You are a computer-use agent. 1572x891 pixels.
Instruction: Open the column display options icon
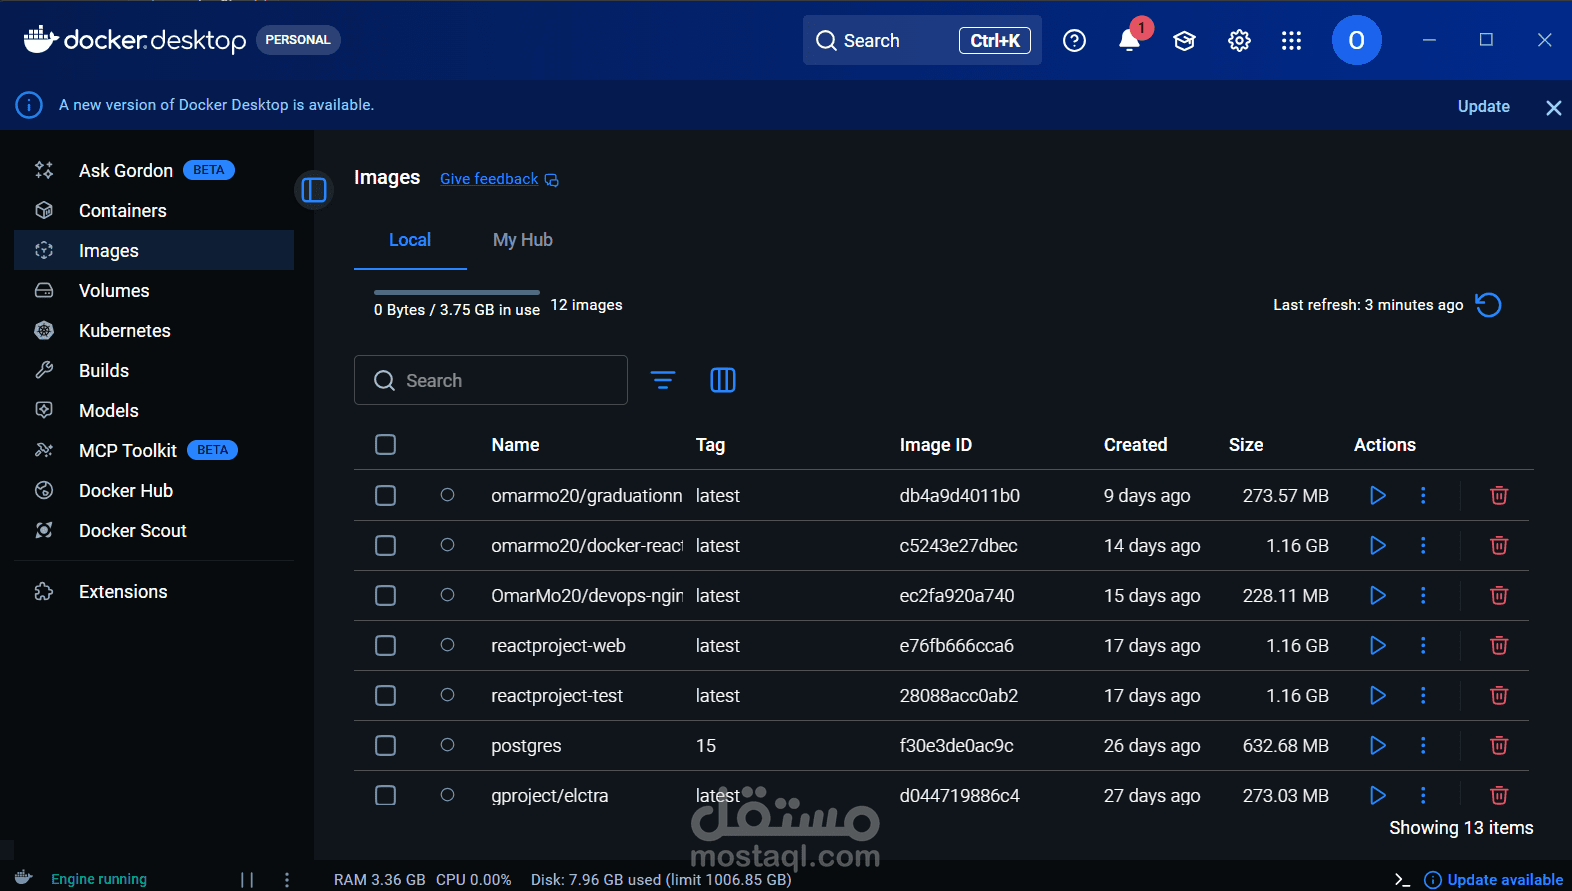(723, 380)
